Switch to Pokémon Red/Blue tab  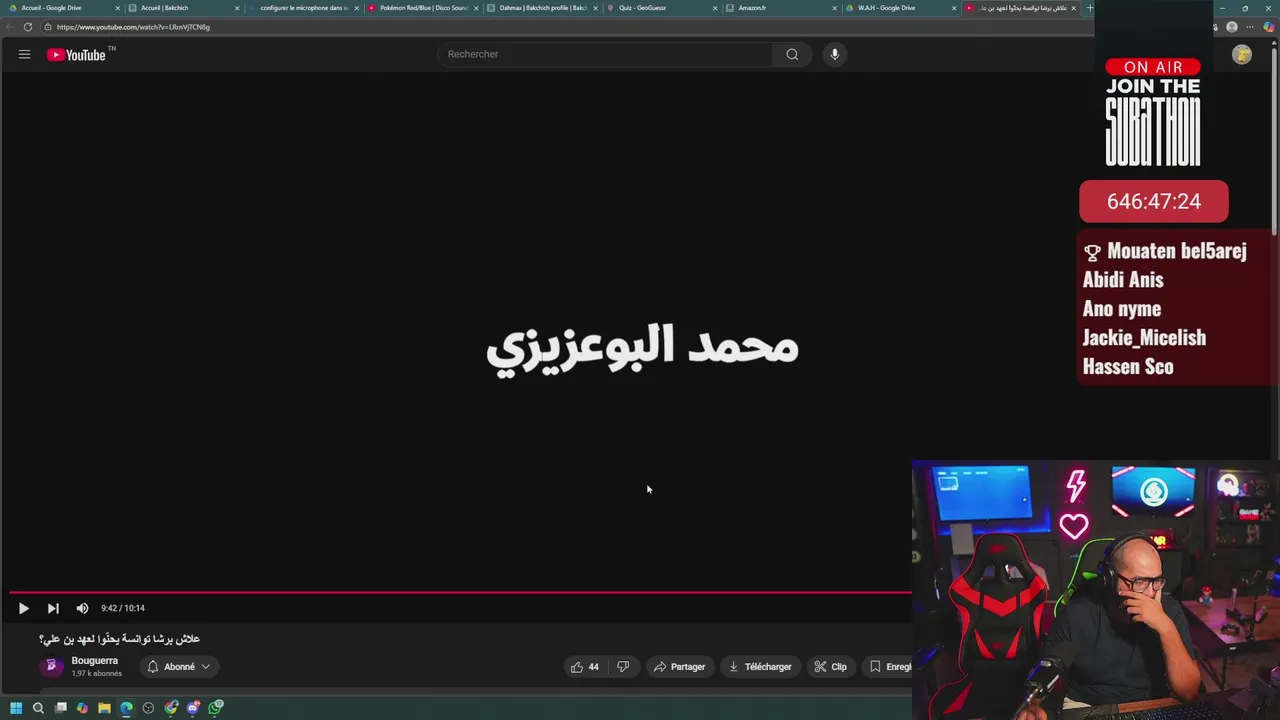[424, 8]
